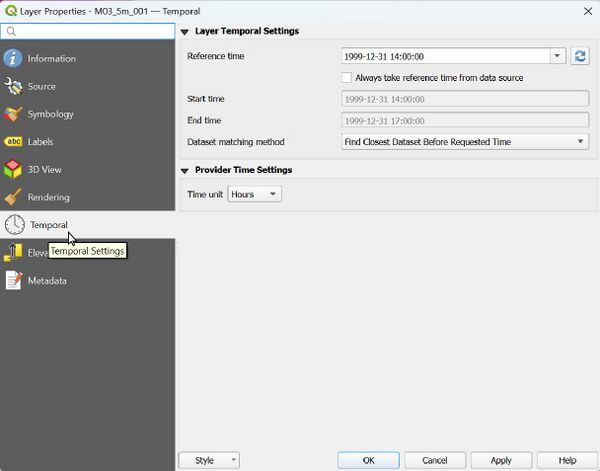Click the Help button
This screenshot has height=471, width=600.
click(x=567, y=460)
